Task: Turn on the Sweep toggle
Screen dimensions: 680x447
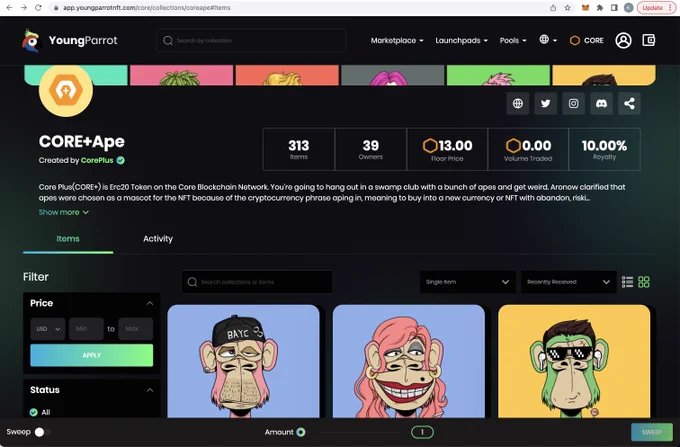Action: [x=42, y=432]
